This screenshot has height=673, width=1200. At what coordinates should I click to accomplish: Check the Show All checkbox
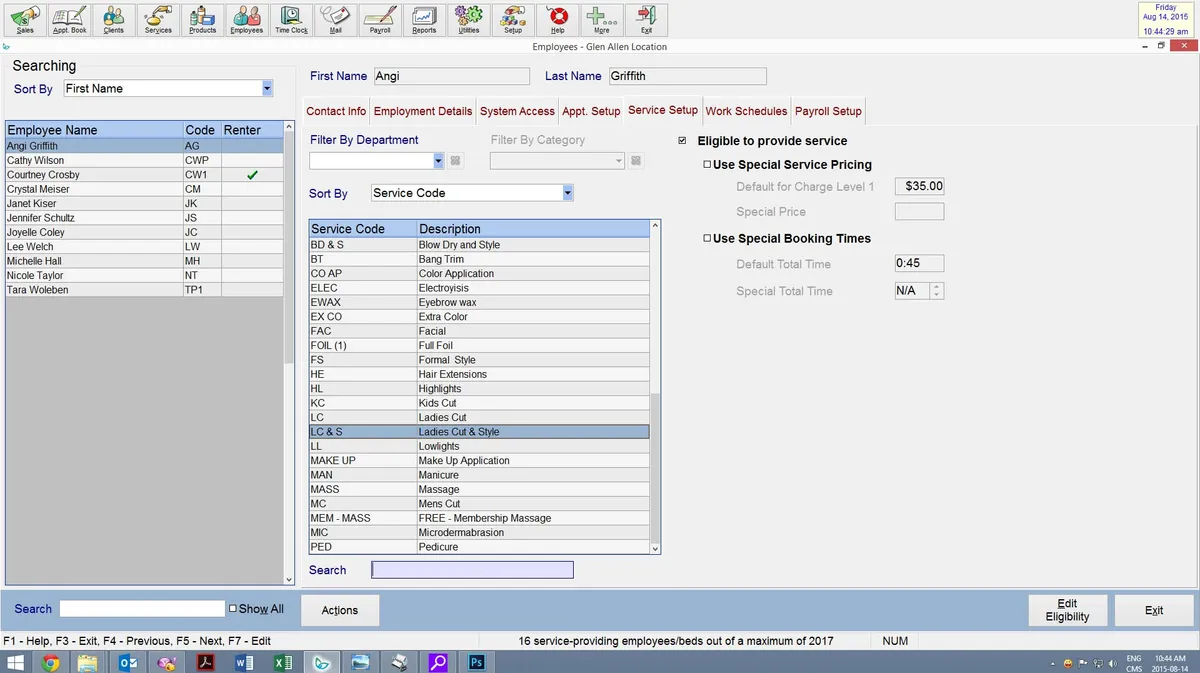click(x=233, y=608)
